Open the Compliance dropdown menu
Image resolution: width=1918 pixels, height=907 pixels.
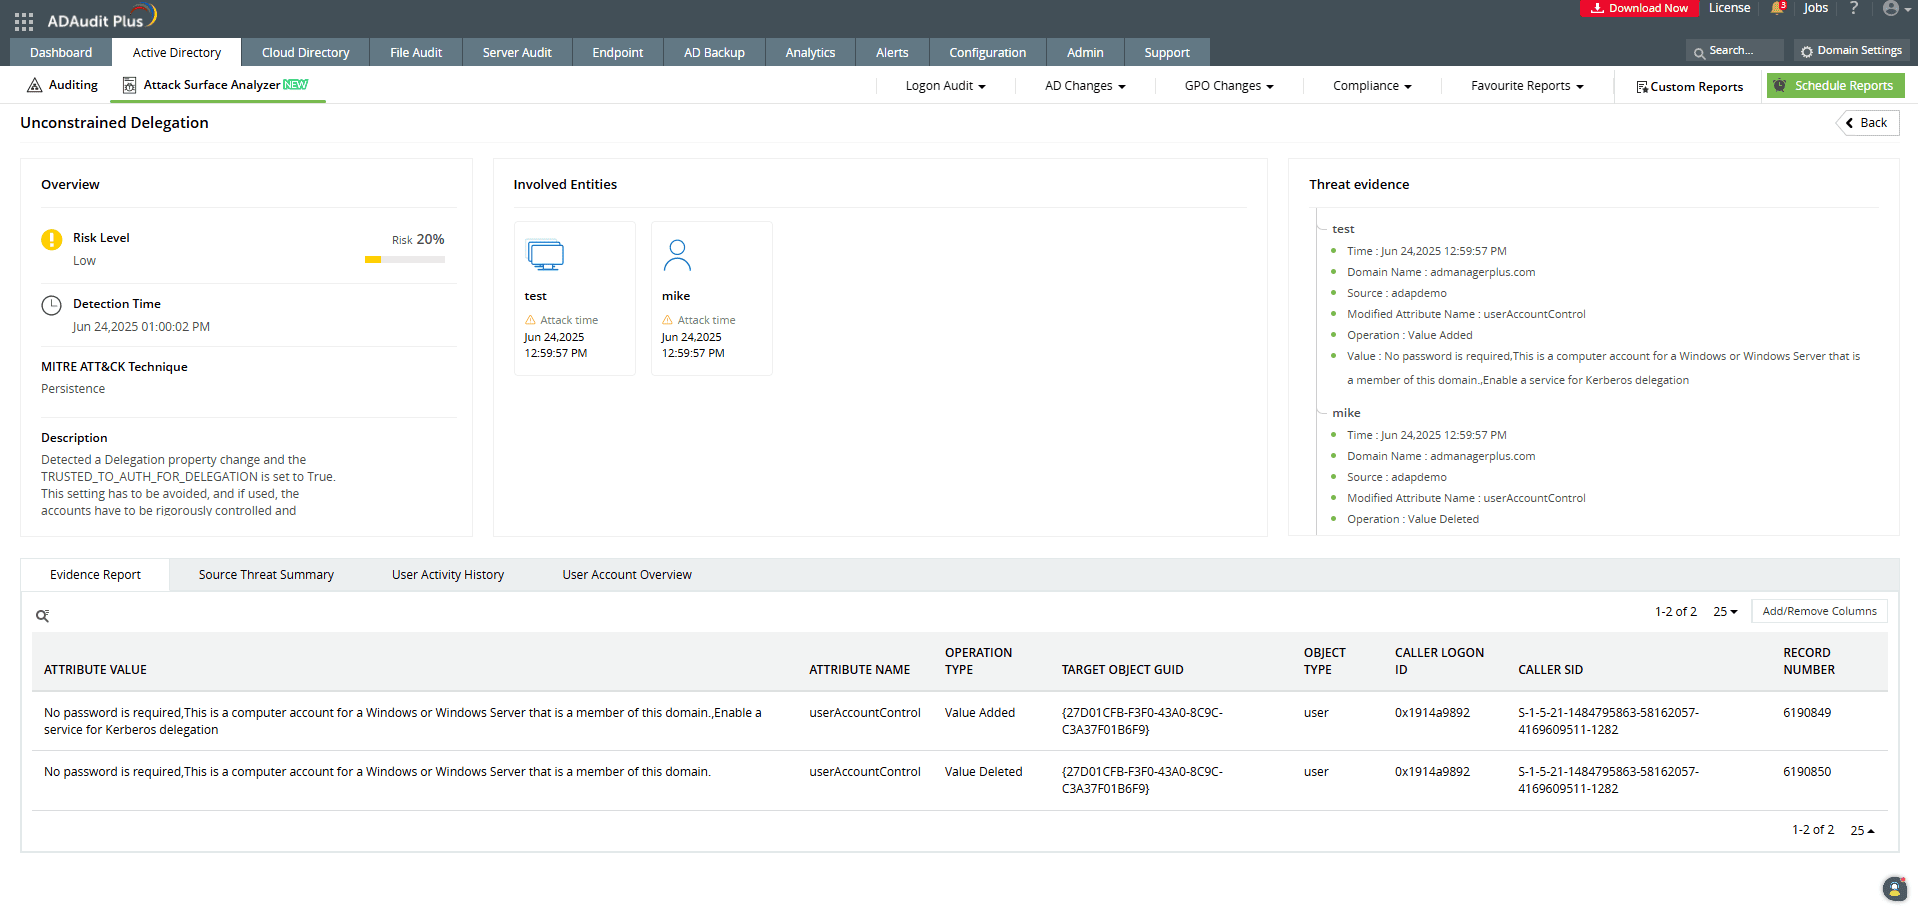click(1372, 86)
